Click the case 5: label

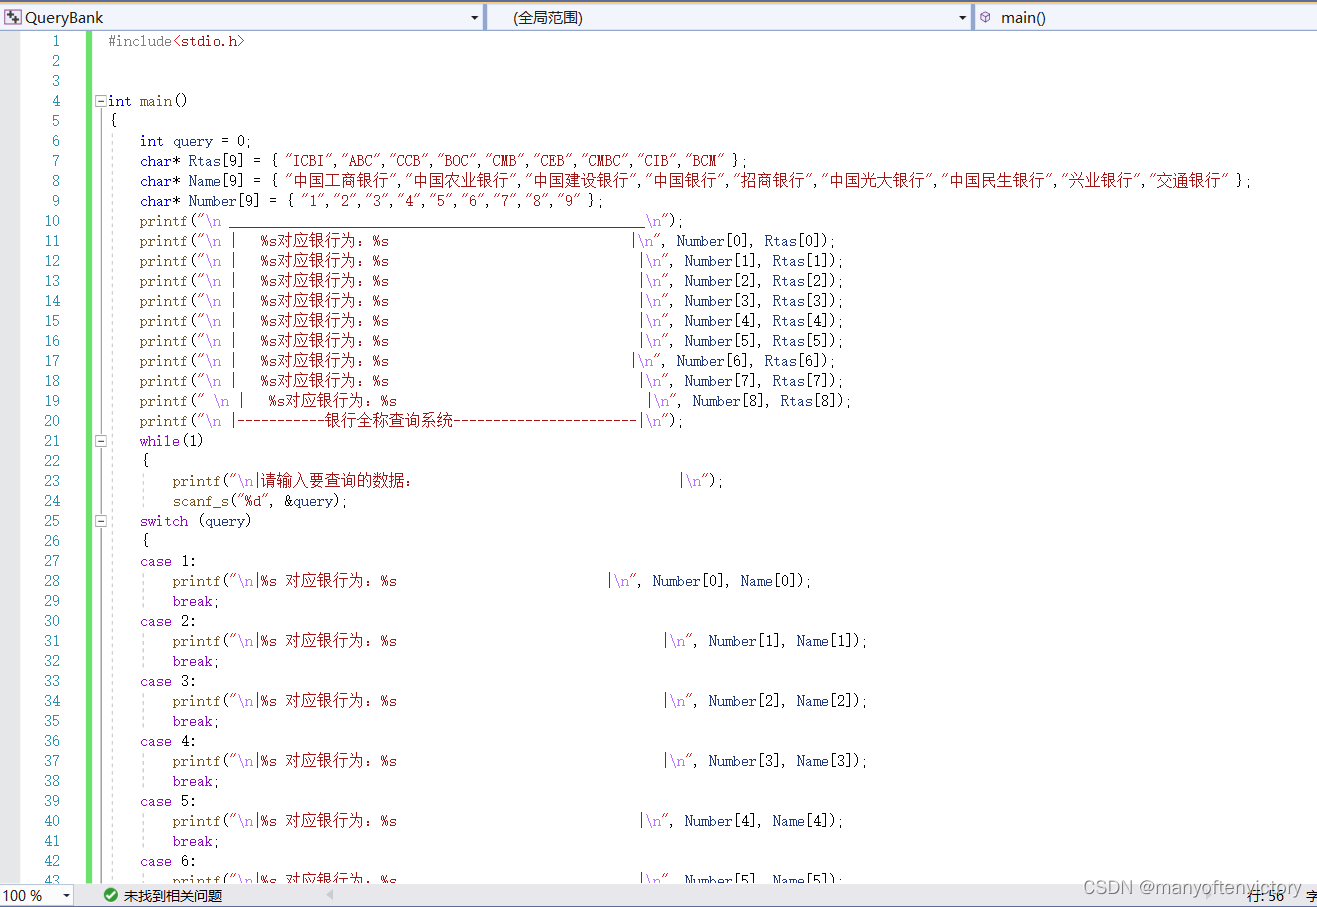168,801
